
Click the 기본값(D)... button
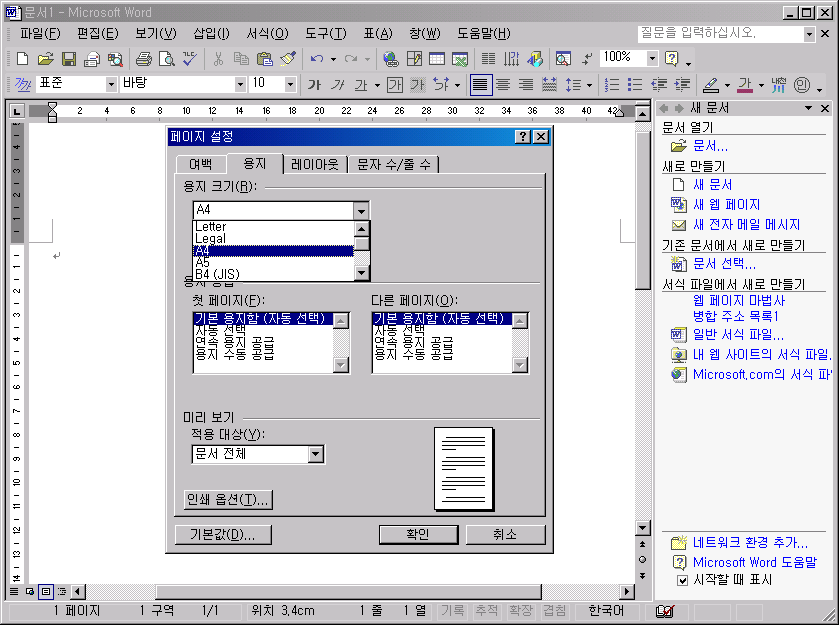223,534
